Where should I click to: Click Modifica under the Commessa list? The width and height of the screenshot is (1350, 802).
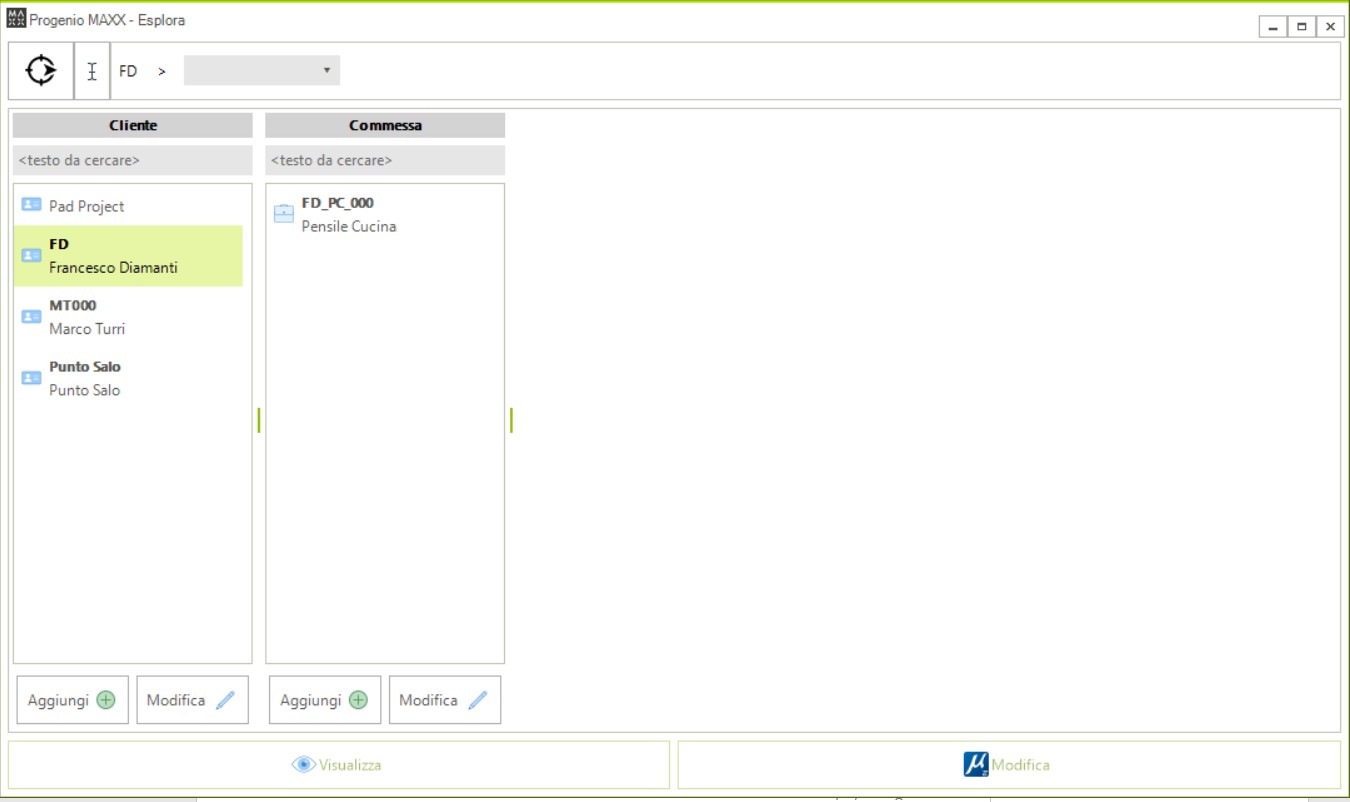[x=445, y=700]
